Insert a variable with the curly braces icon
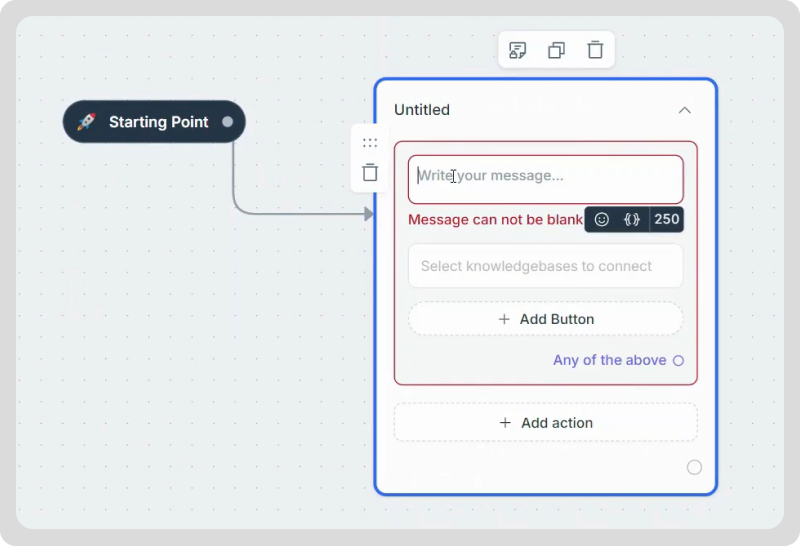Screen dimensions: 800x546 coord(632,220)
